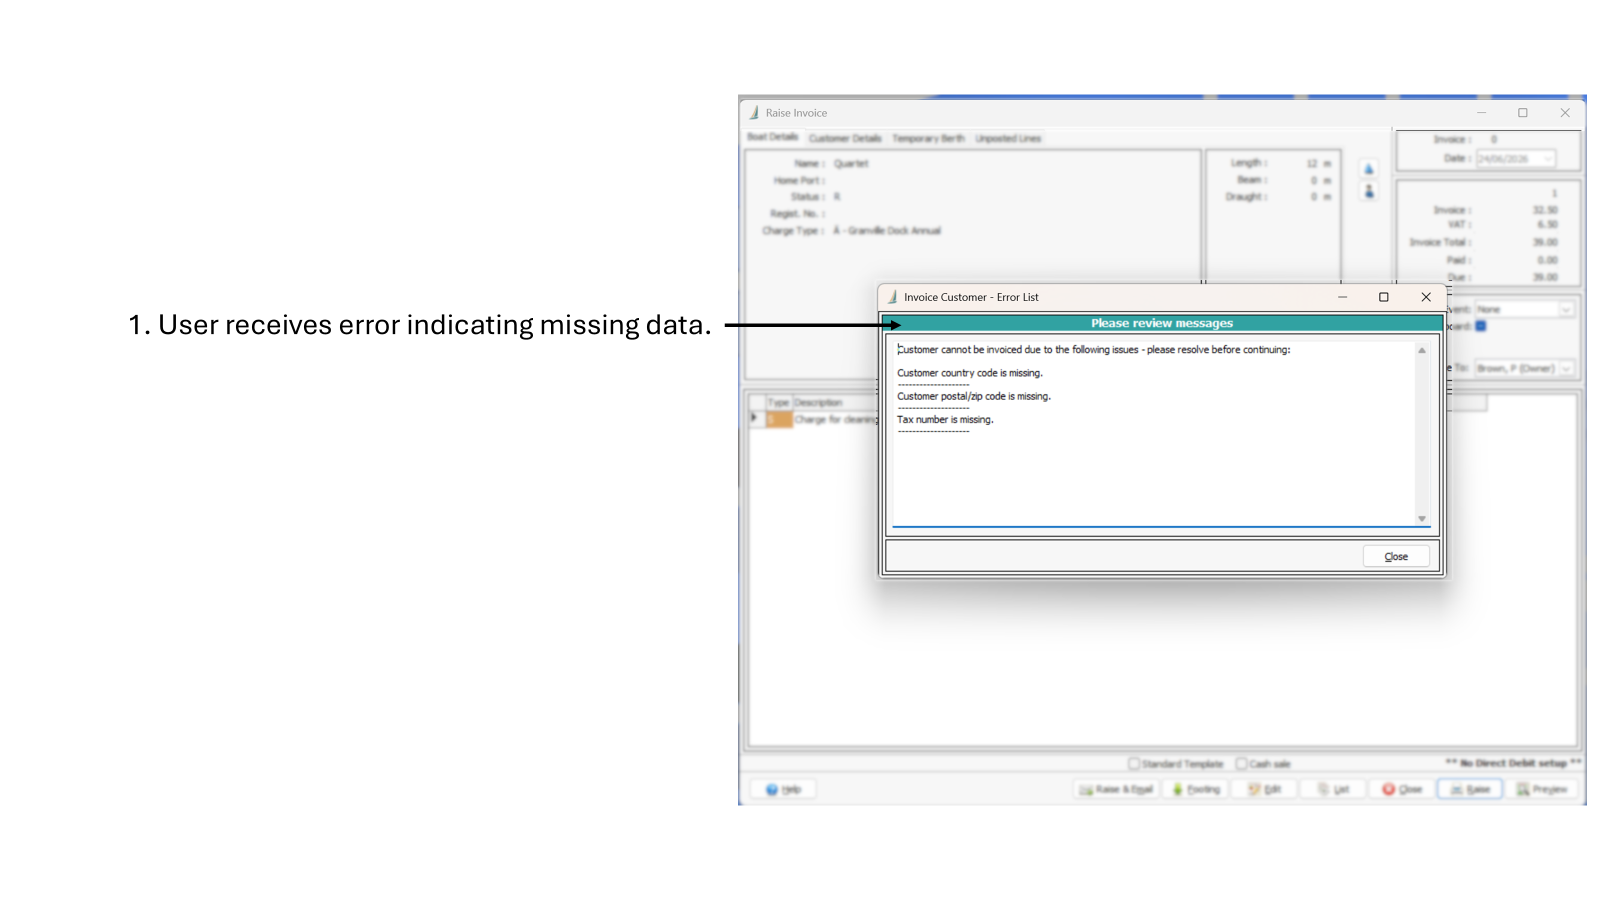The height and width of the screenshot is (900, 1600).
Task: Expand the Invoice To dropdown showing Brown, P
Action: pyautogui.click(x=1566, y=369)
